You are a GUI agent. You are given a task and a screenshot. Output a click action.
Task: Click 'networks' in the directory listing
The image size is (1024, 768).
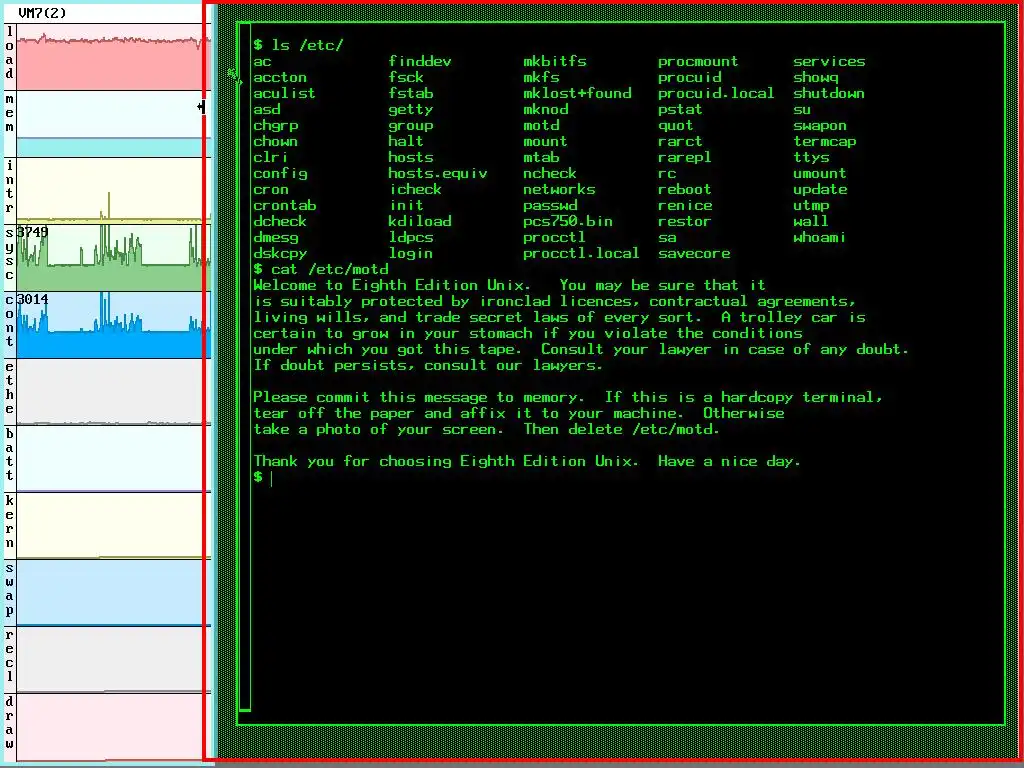tap(559, 189)
